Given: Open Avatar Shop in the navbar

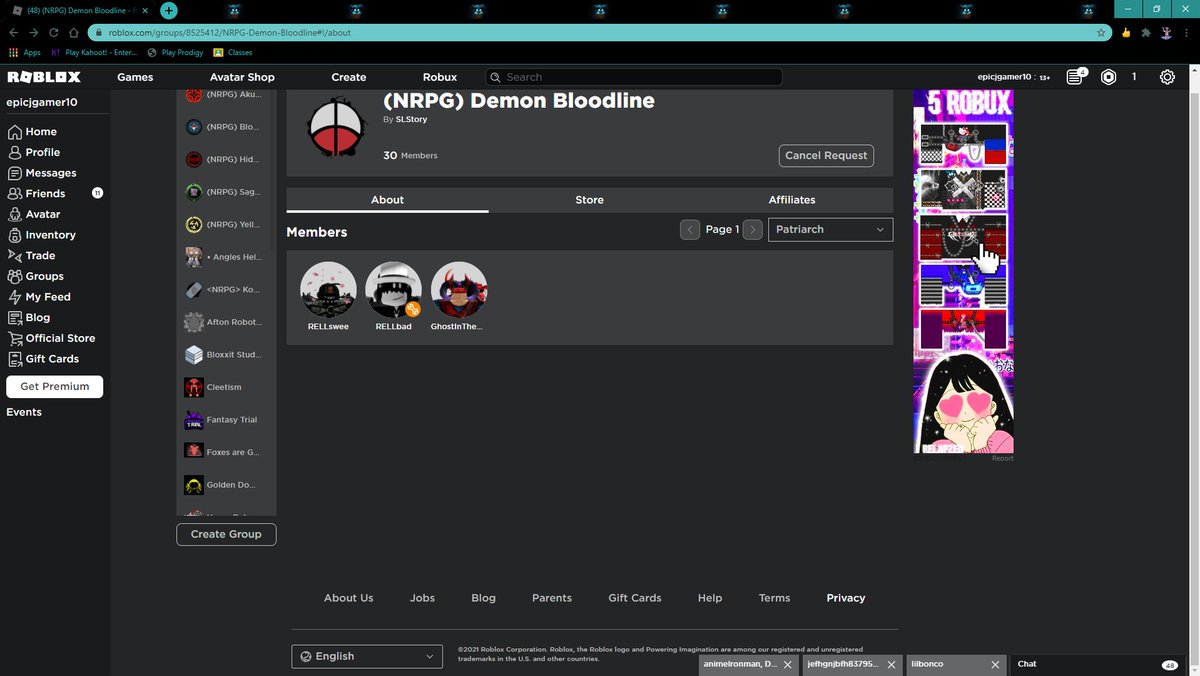Looking at the screenshot, I should [242, 77].
